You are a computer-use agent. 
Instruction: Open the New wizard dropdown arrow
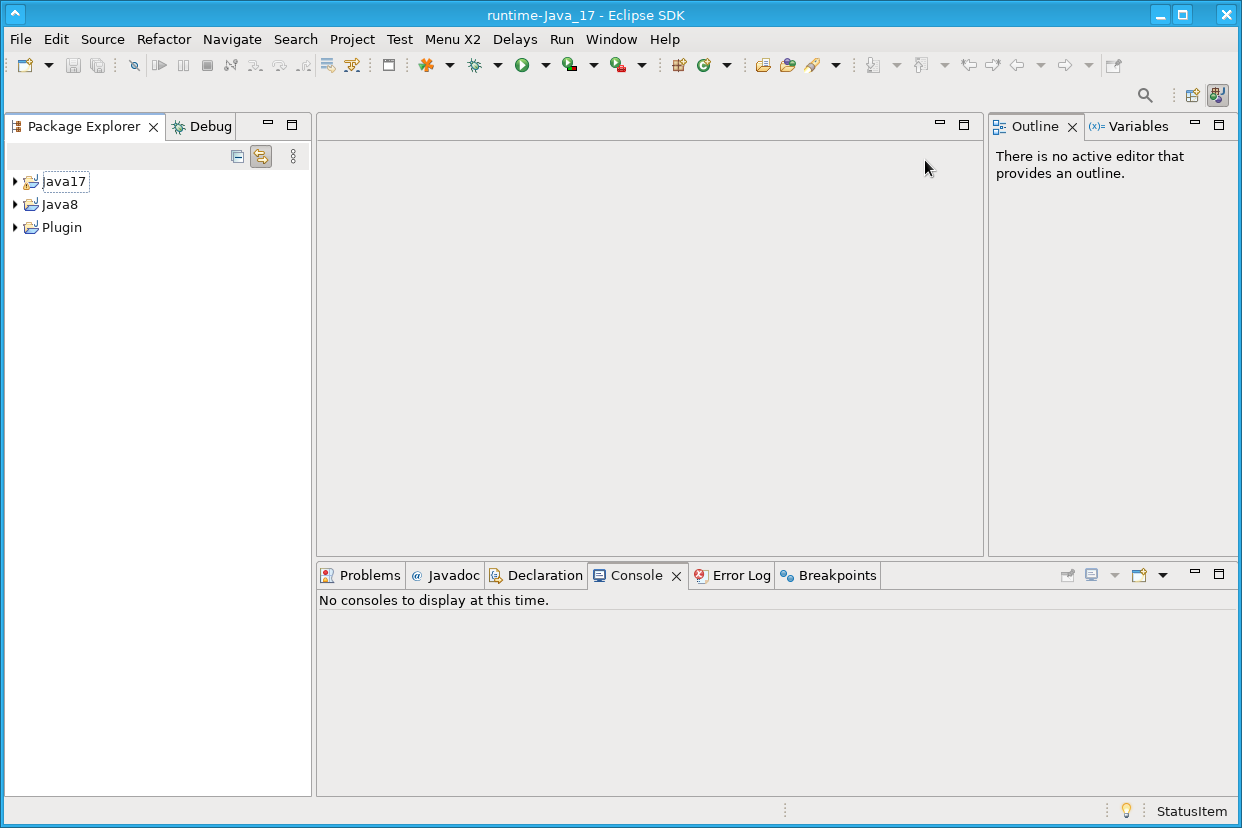pos(47,65)
